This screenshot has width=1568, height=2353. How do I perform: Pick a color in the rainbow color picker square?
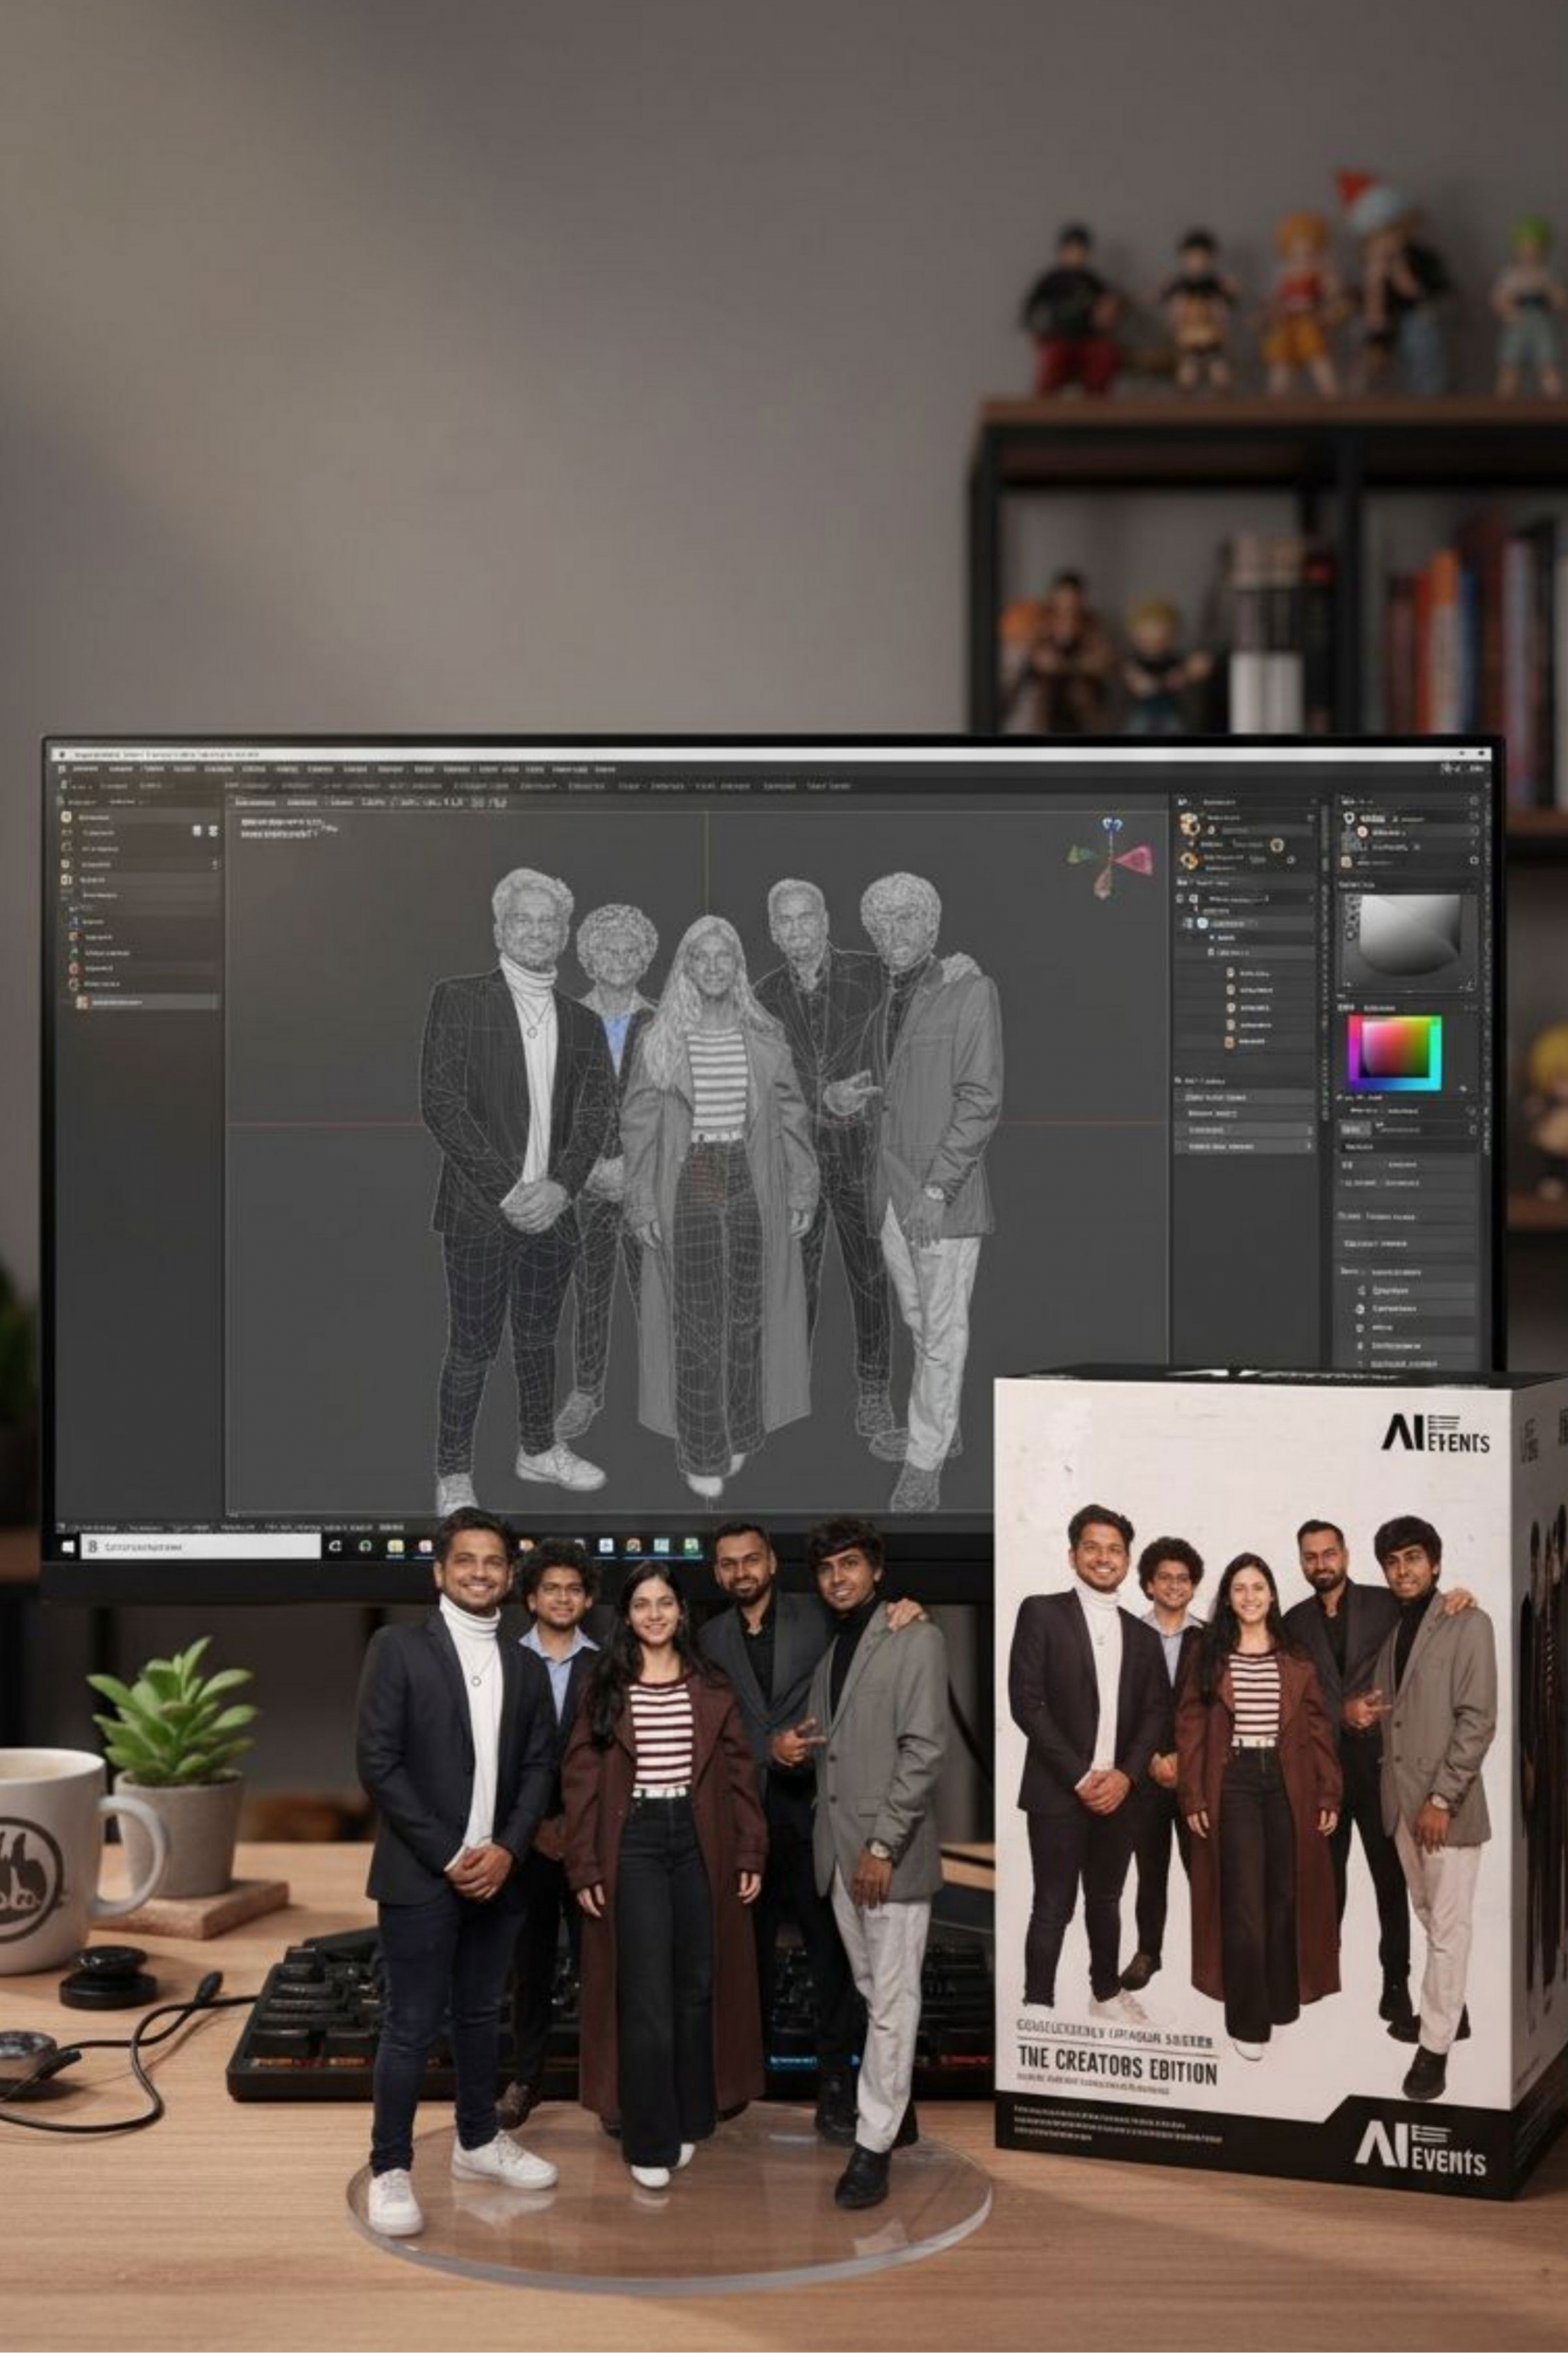tap(1394, 1051)
